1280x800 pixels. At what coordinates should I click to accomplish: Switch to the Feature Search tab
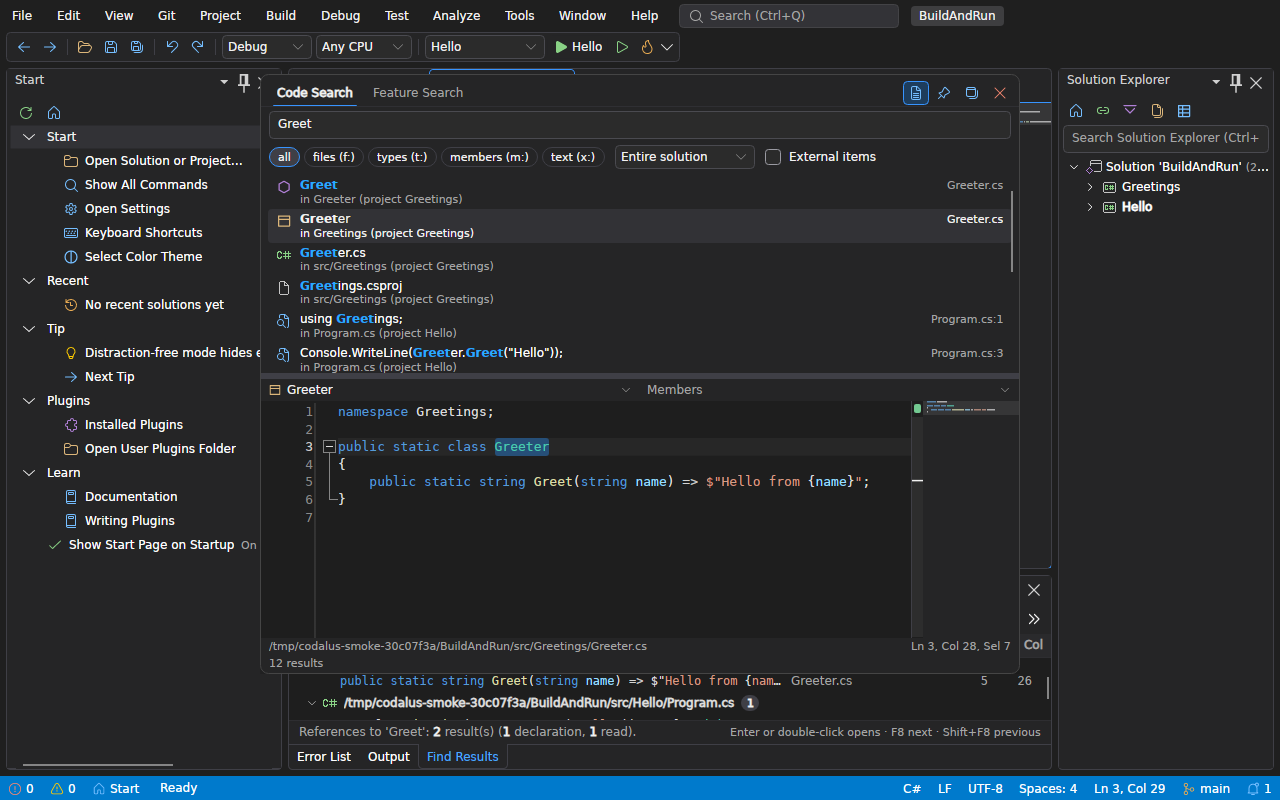418,93
